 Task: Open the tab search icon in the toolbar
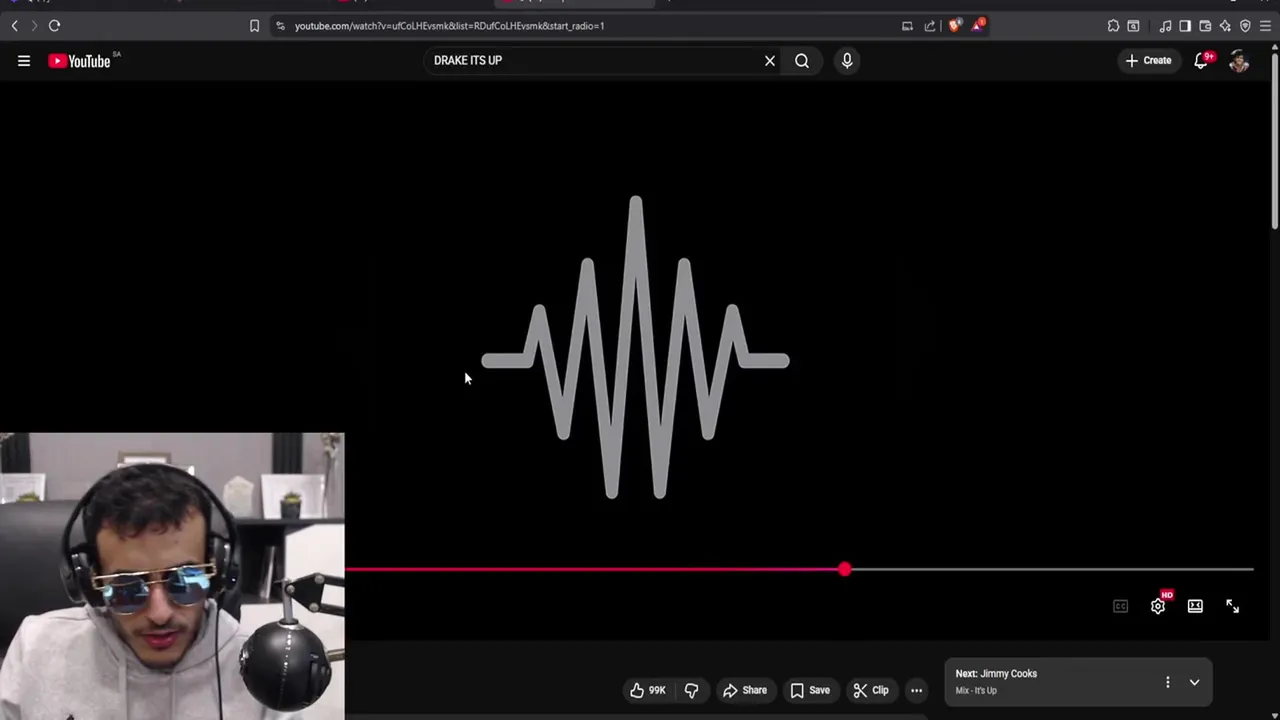click(x=1133, y=26)
